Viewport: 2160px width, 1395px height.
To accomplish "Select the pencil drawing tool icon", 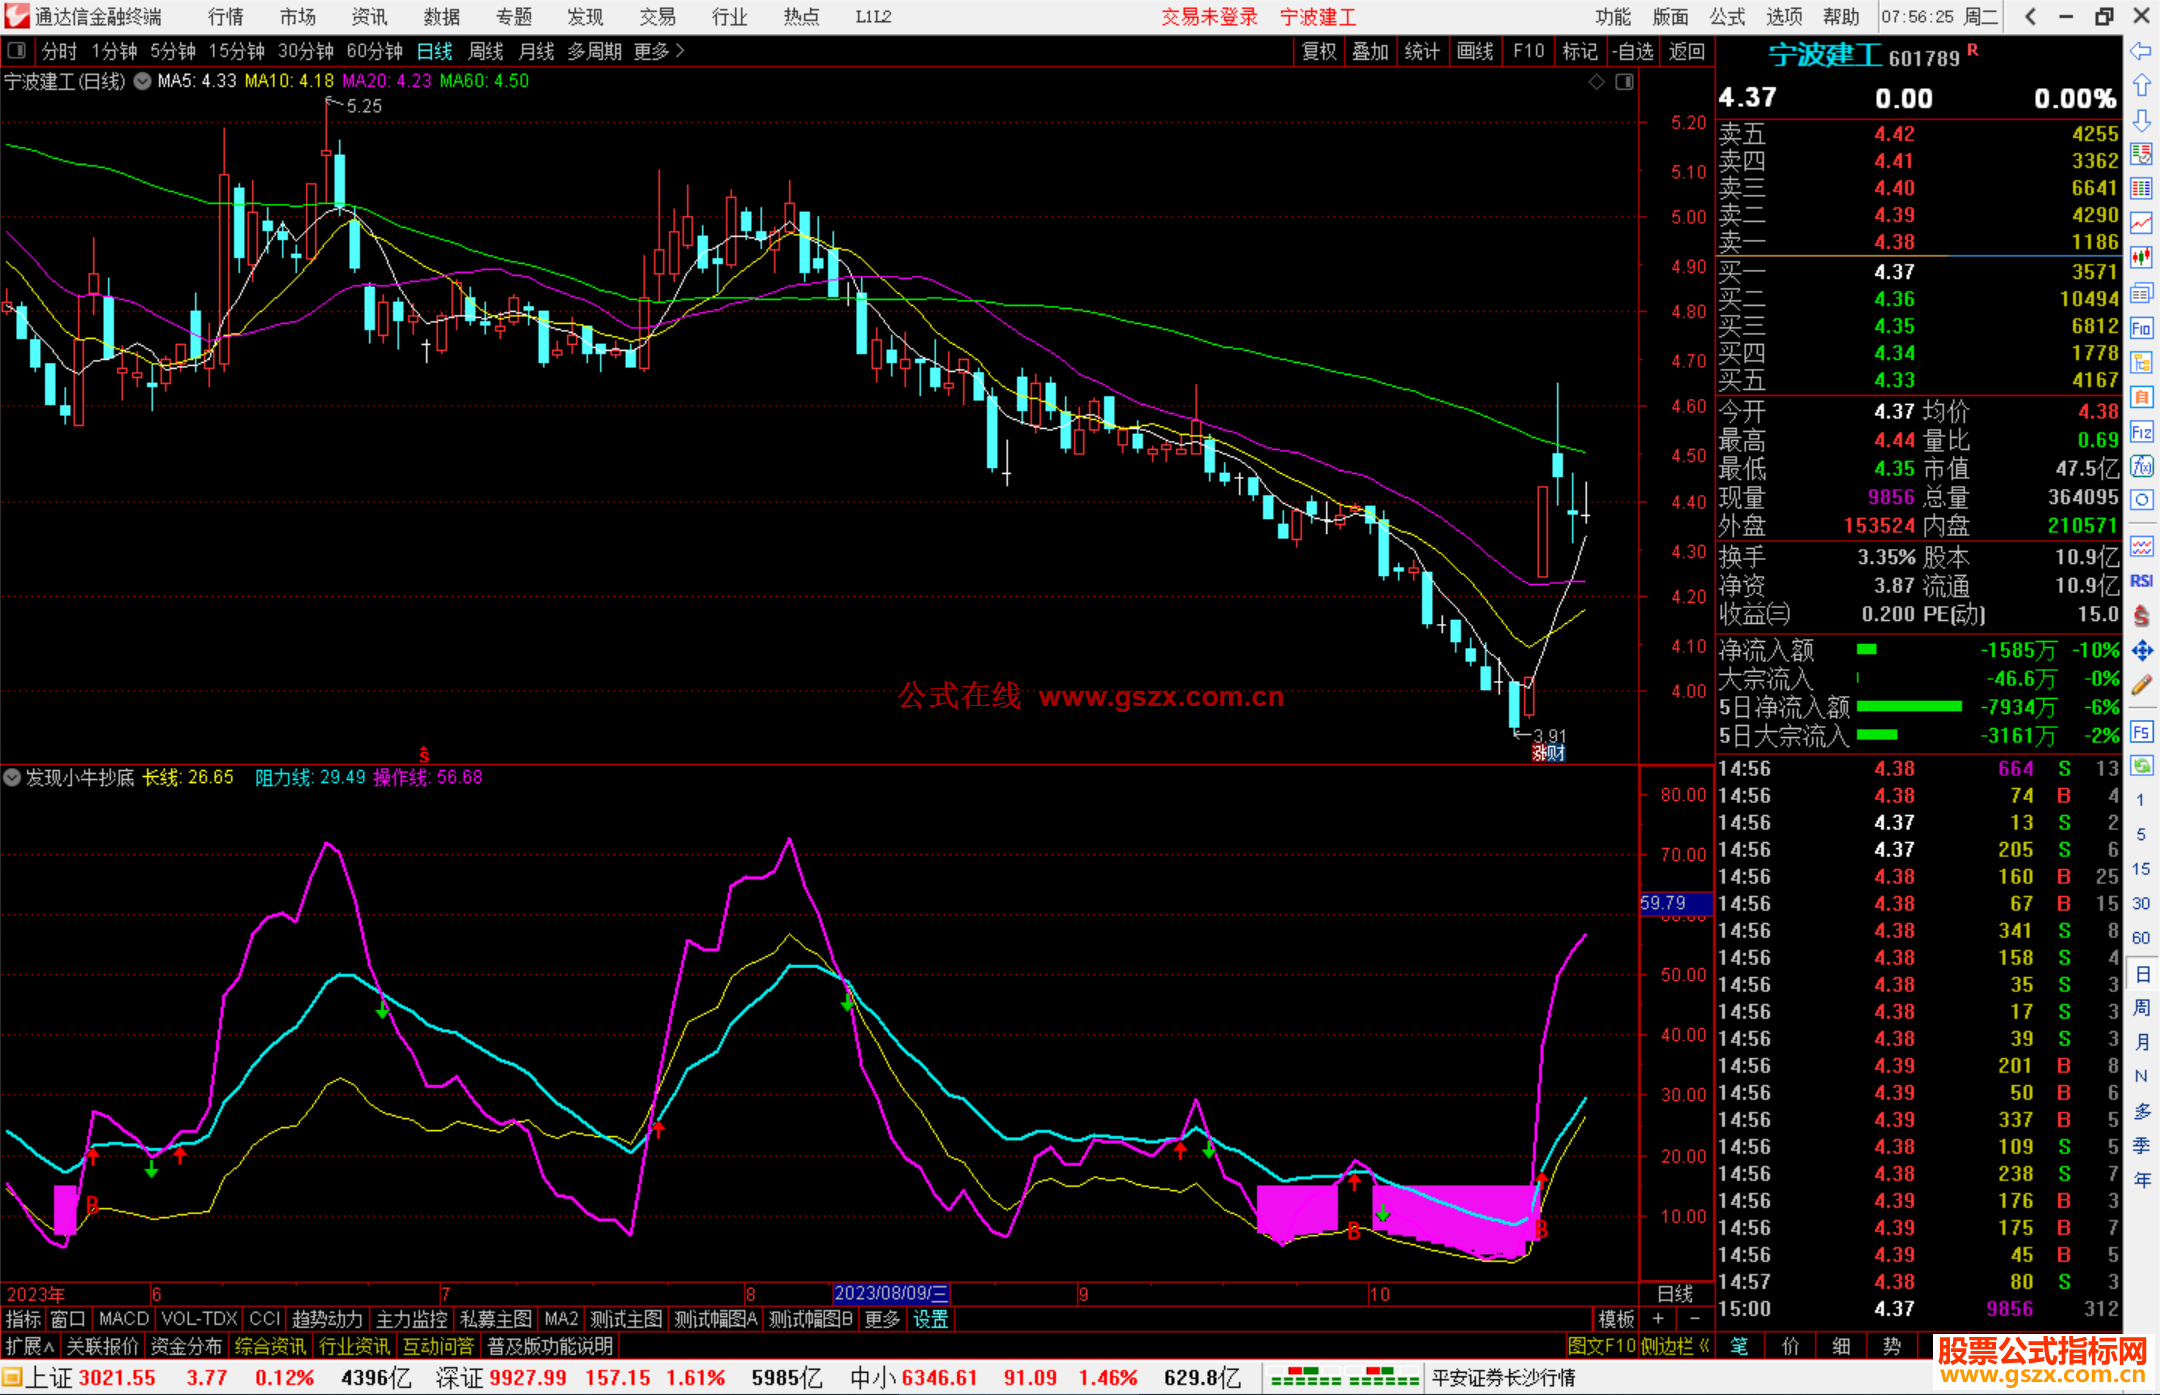I will tap(2141, 685).
